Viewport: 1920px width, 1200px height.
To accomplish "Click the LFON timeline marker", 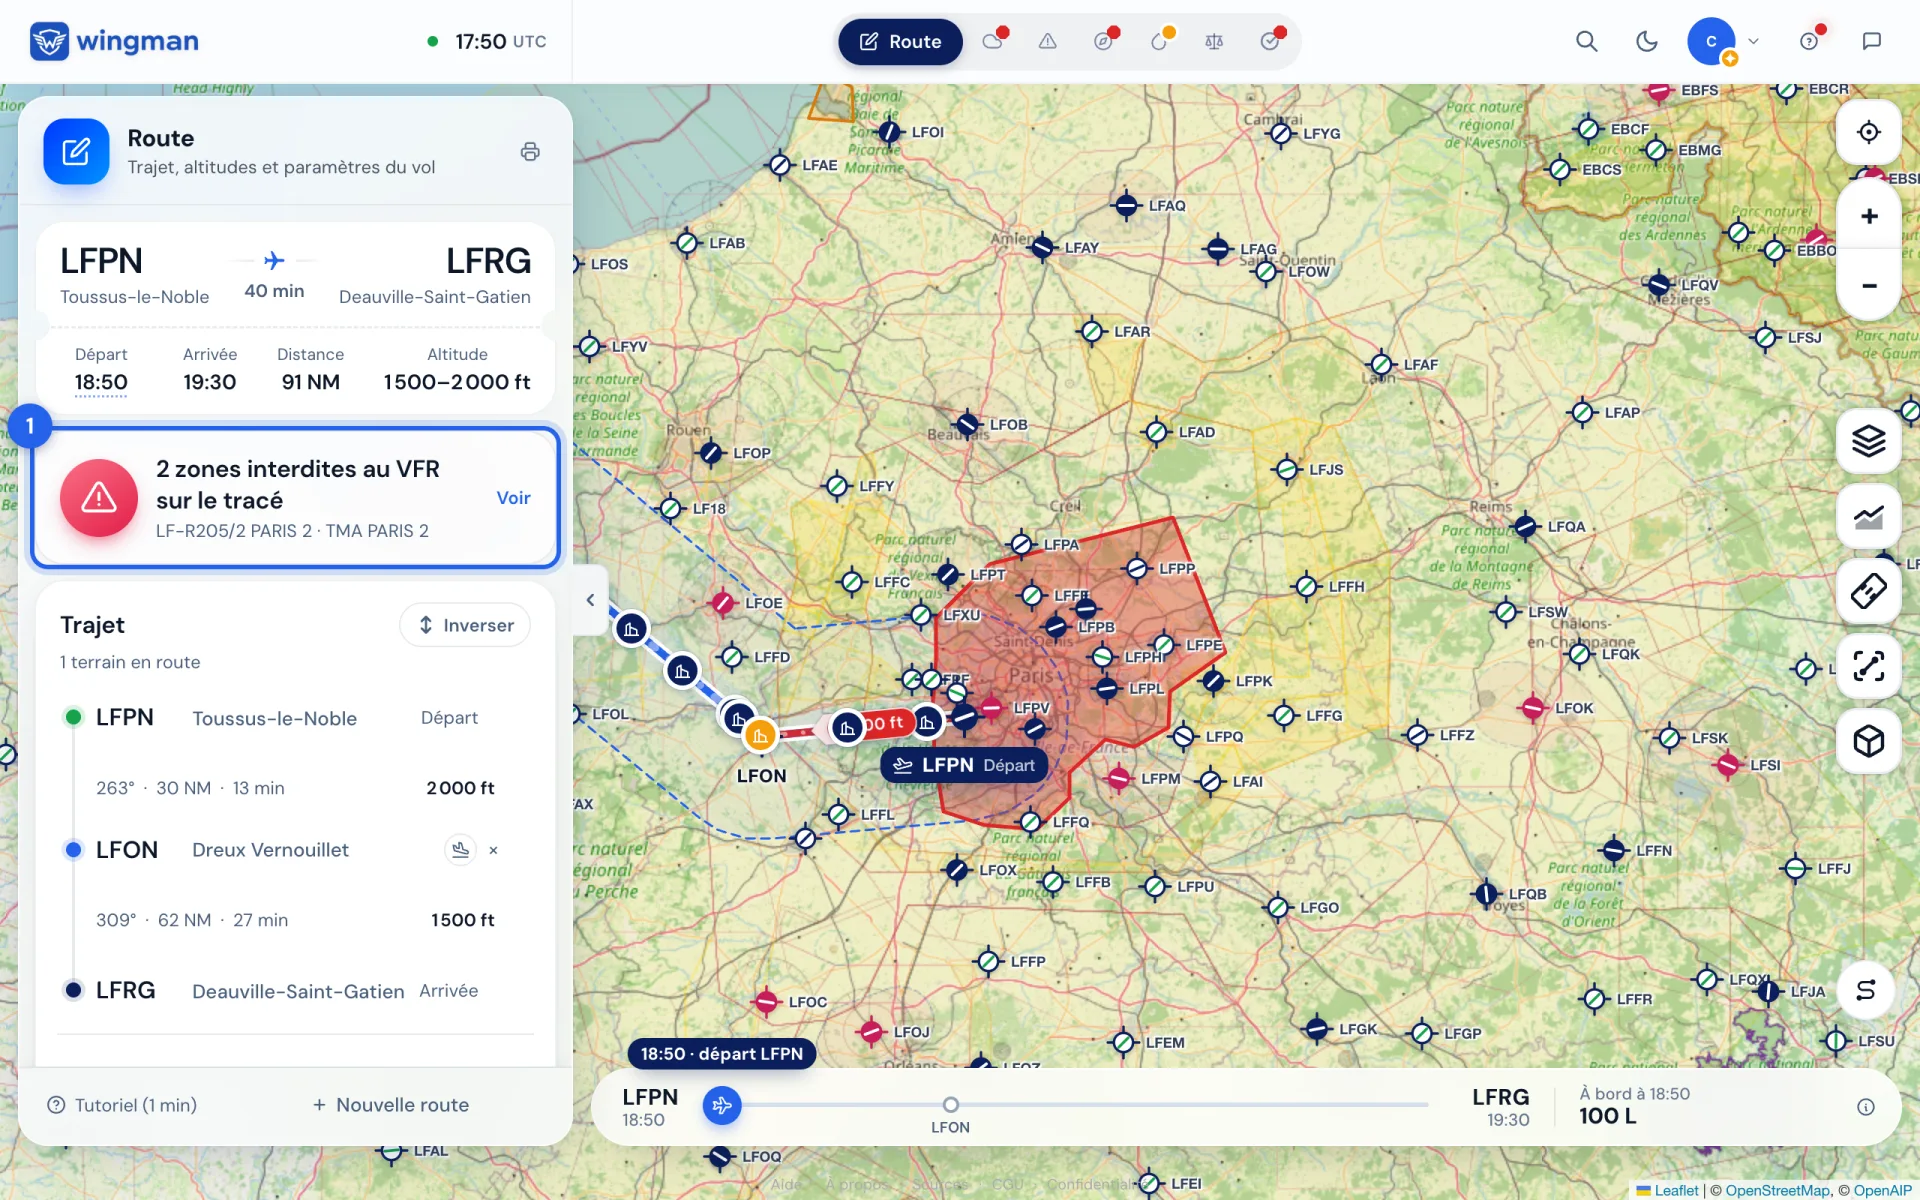I will pyautogui.click(x=950, y=1105).
